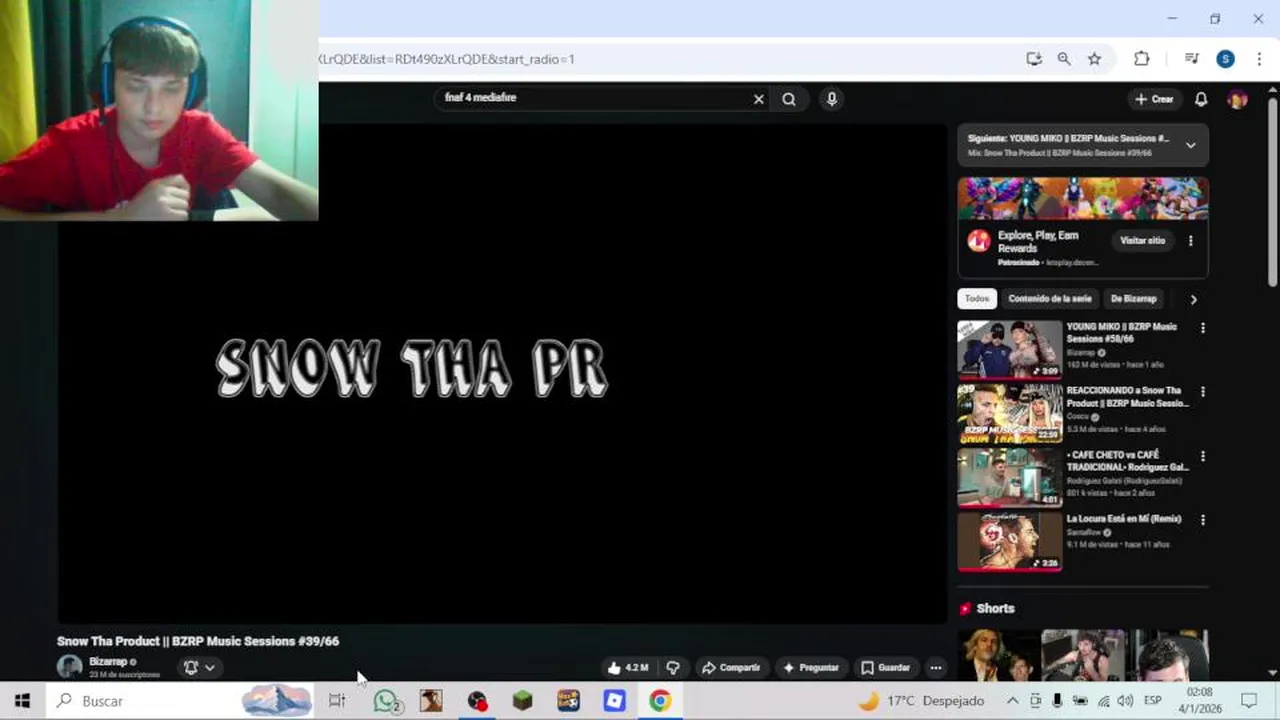Open the Windows notification center icon
Screen dimensions: 1280x720
click(1249, 701)
